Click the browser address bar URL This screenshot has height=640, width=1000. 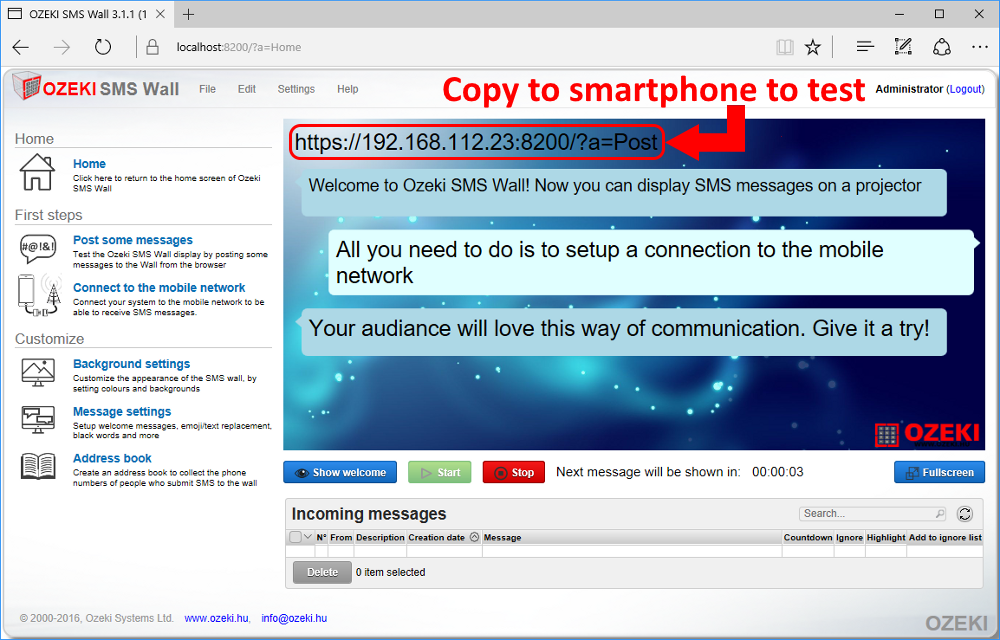pos(239,47)
